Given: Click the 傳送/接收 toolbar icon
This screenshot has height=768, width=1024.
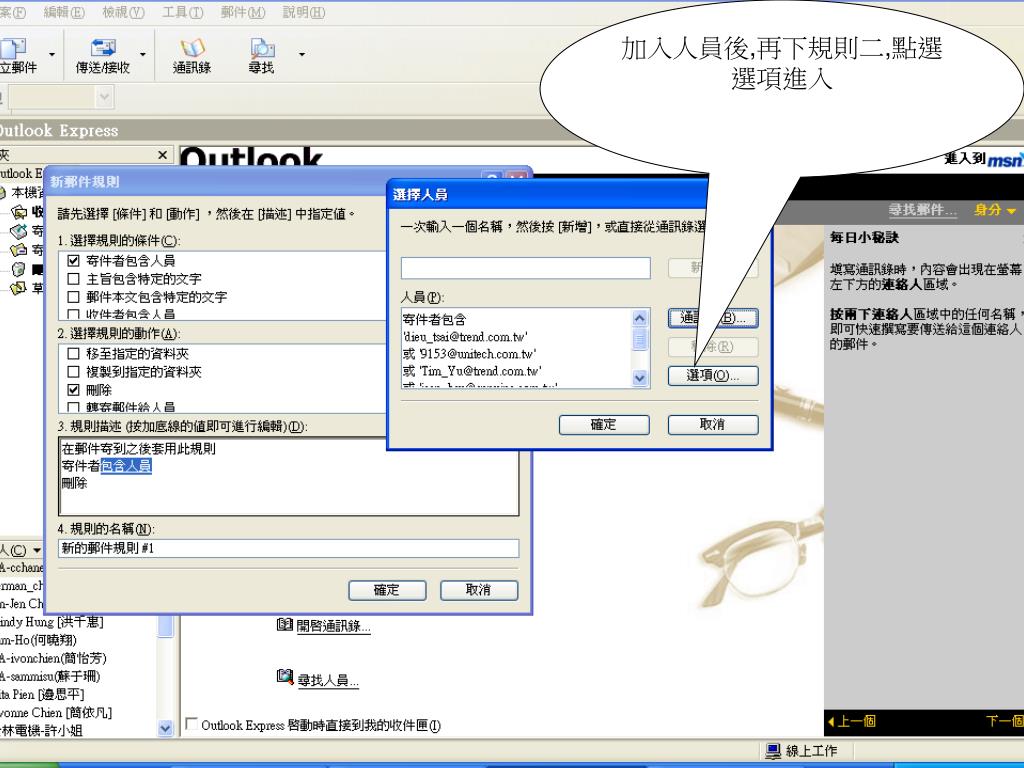Looking at the screenshot, I should coord(103,56).
